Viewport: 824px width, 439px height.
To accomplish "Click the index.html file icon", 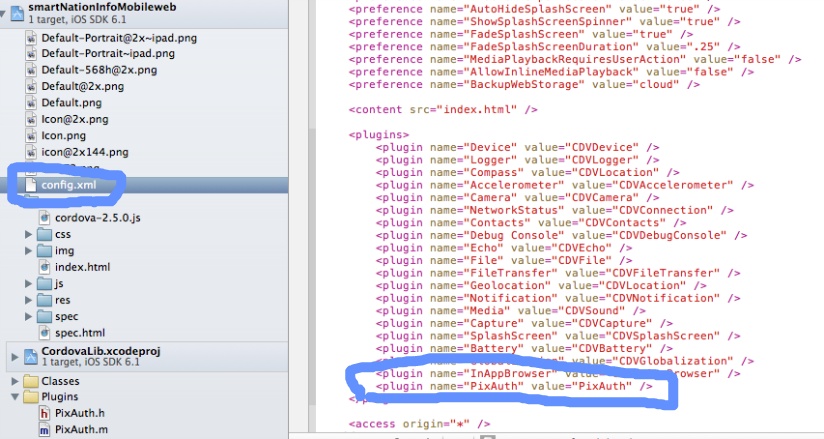I will 45,267.
